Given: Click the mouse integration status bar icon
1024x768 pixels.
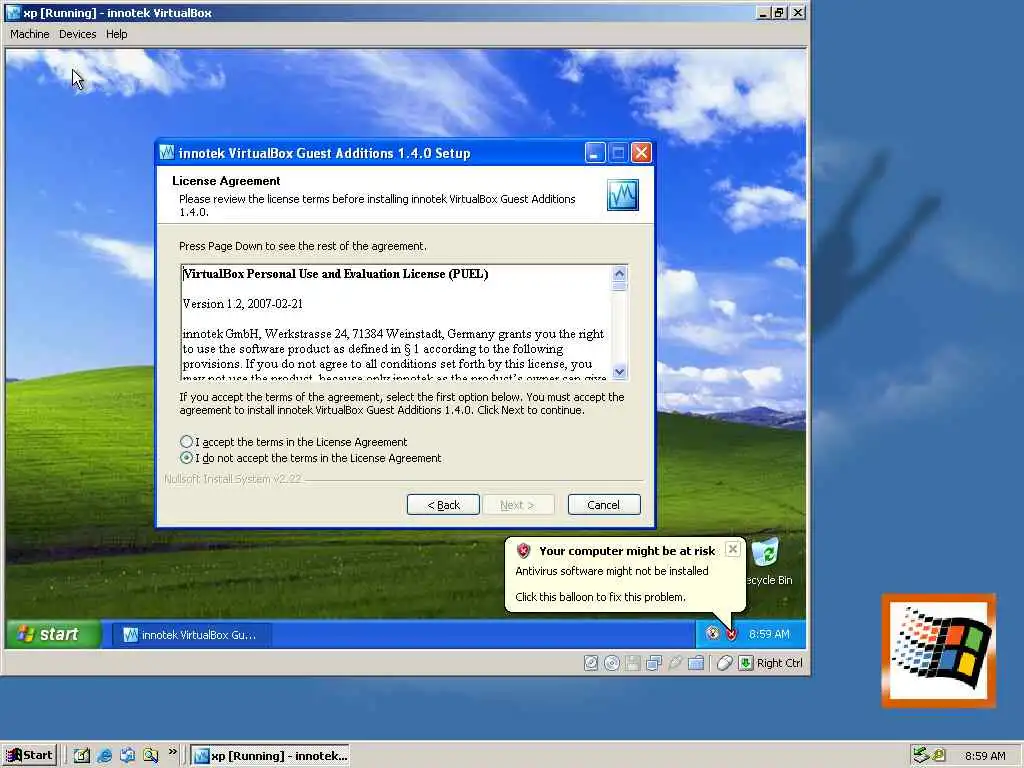Looking at the screenshot, I should [x=724, y=663].
